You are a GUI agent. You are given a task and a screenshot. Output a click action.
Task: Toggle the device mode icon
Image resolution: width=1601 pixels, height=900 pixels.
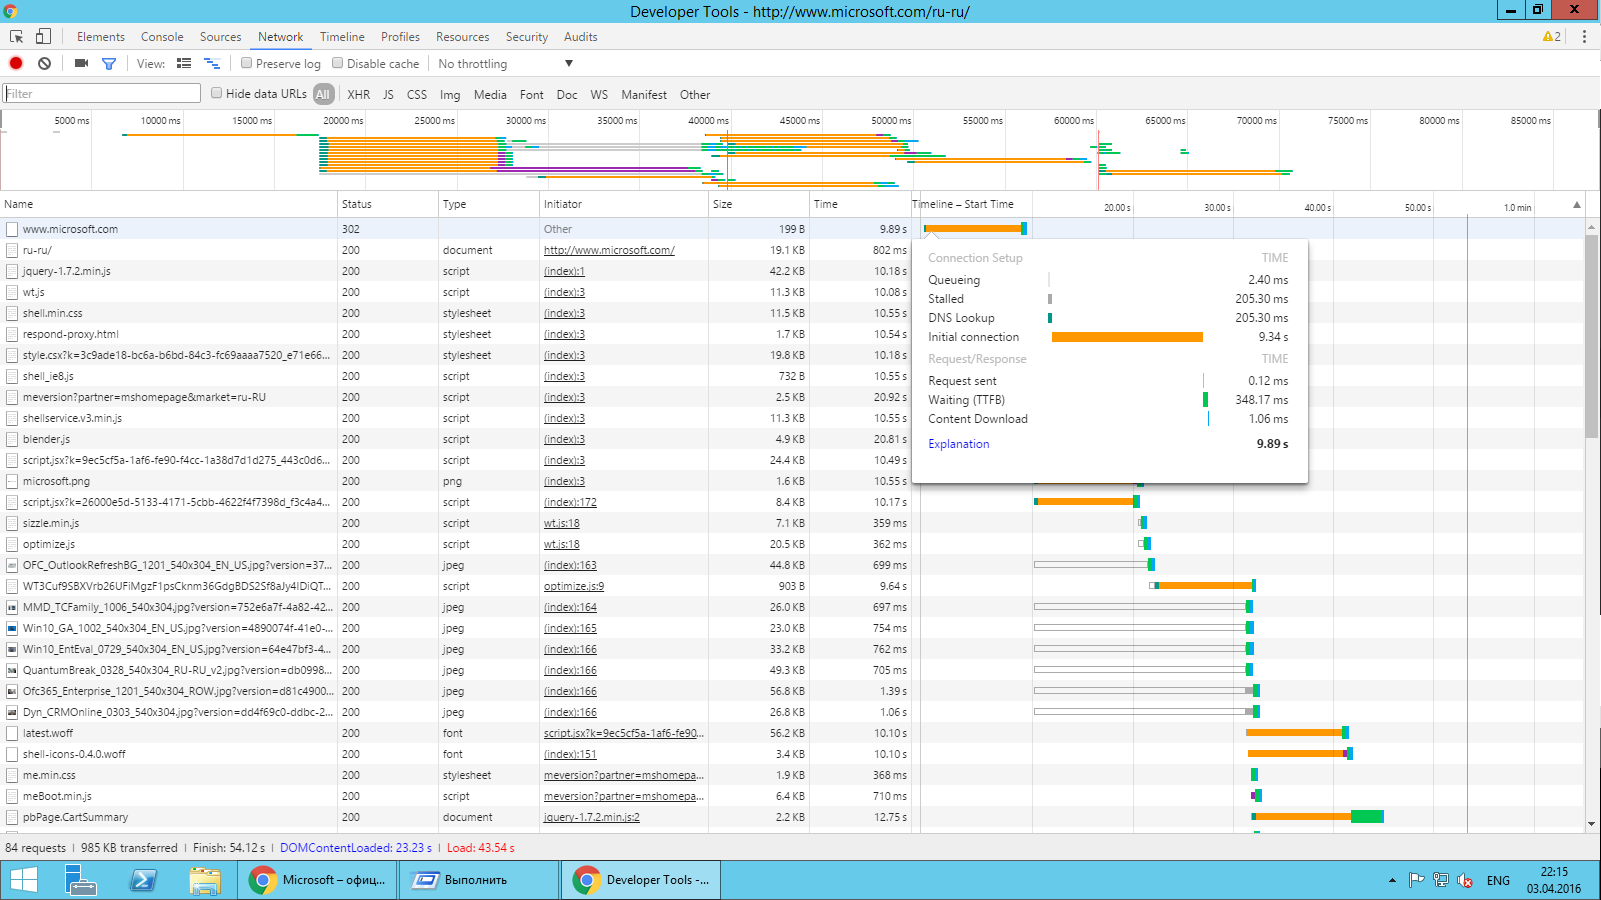point(43,37)
